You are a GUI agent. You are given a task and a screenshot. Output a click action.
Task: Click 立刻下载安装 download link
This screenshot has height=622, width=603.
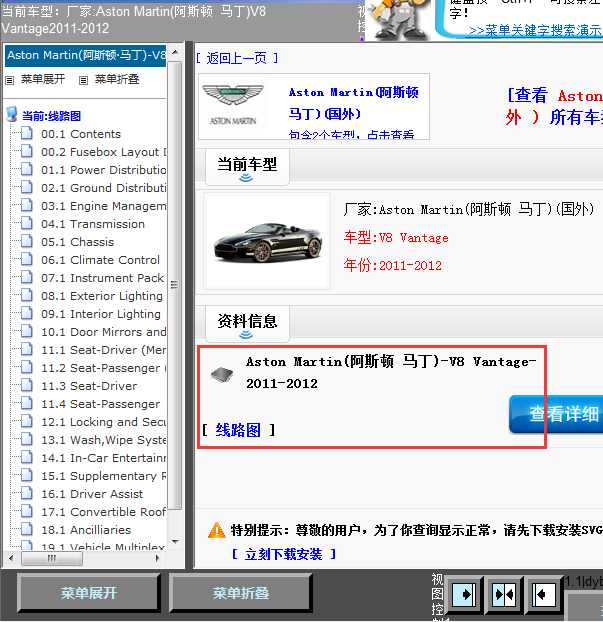284,554
